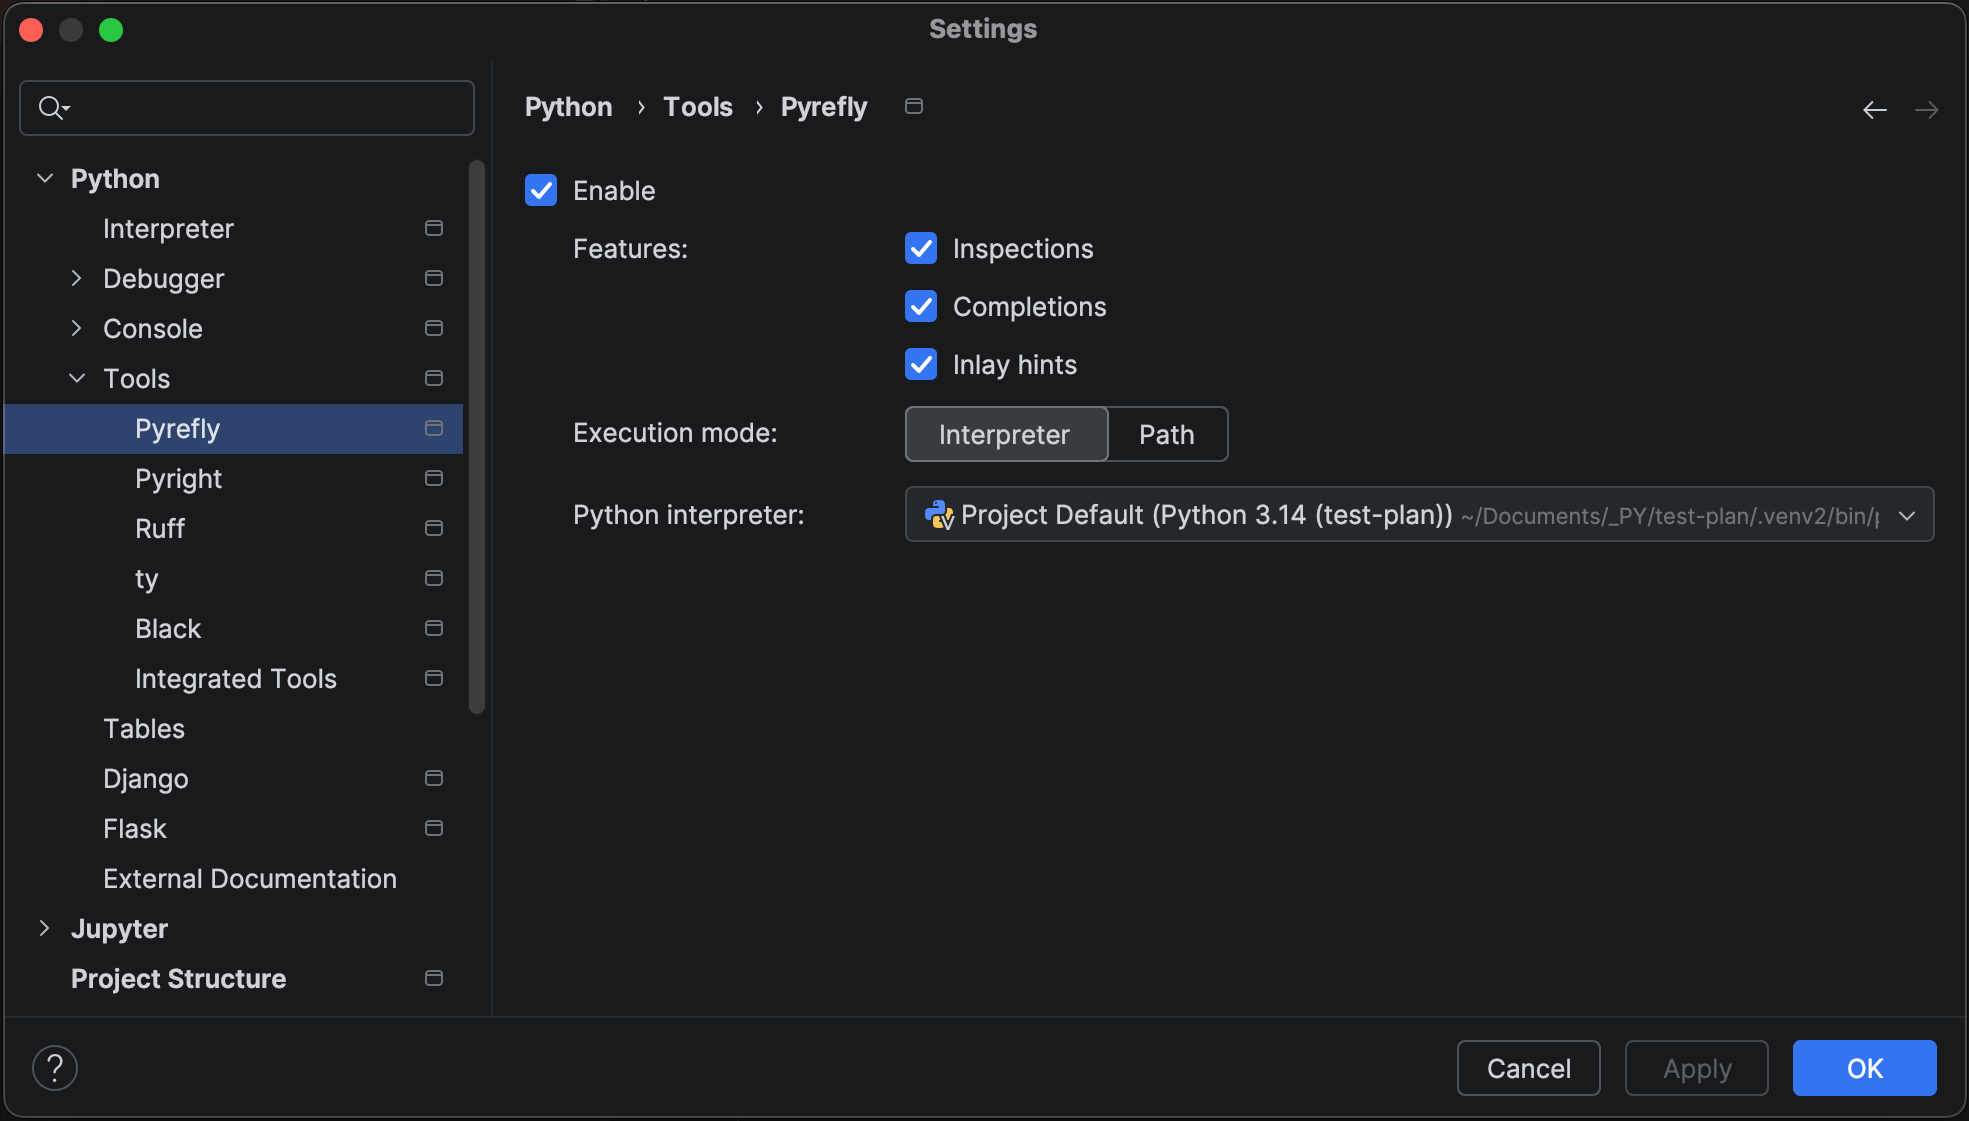This screenshot has height=1121, width=1969.
Task: Click project-level icon next to Django item
Action: [433, 778]
